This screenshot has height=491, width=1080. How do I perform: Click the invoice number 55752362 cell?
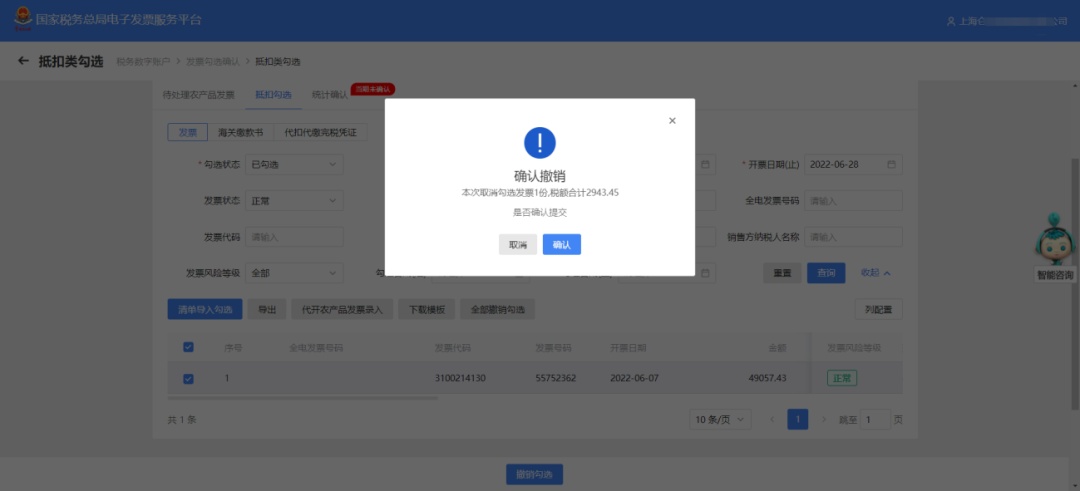coord(556,378)
